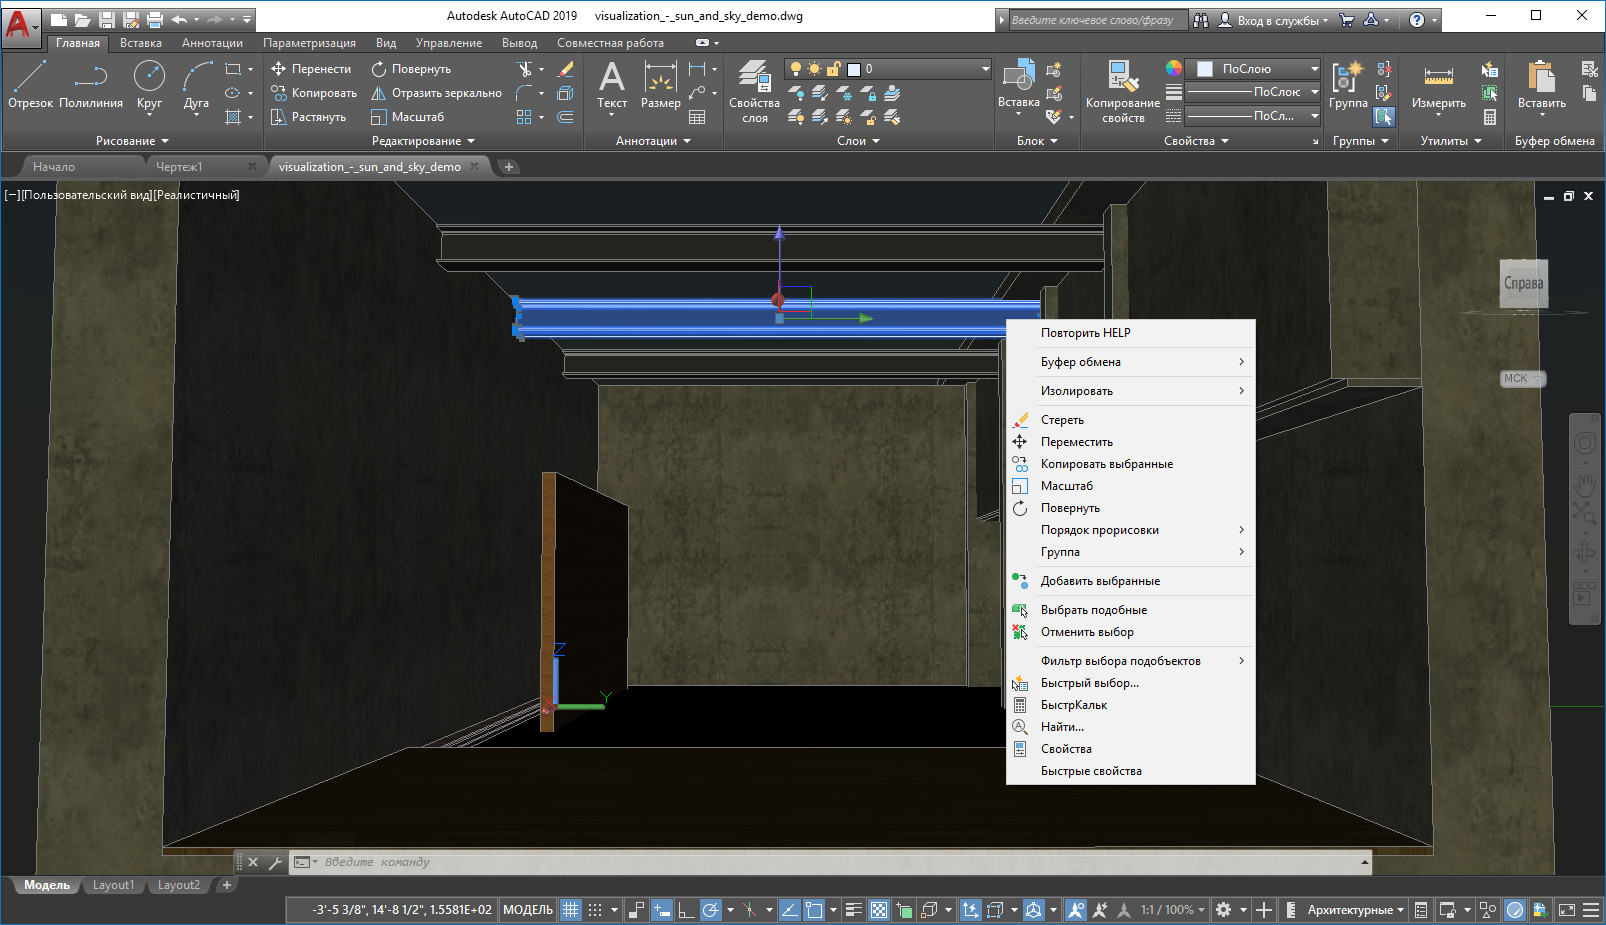Expand the Редактирование panel
Screen dimensions: 1606x925
[423, 141]
